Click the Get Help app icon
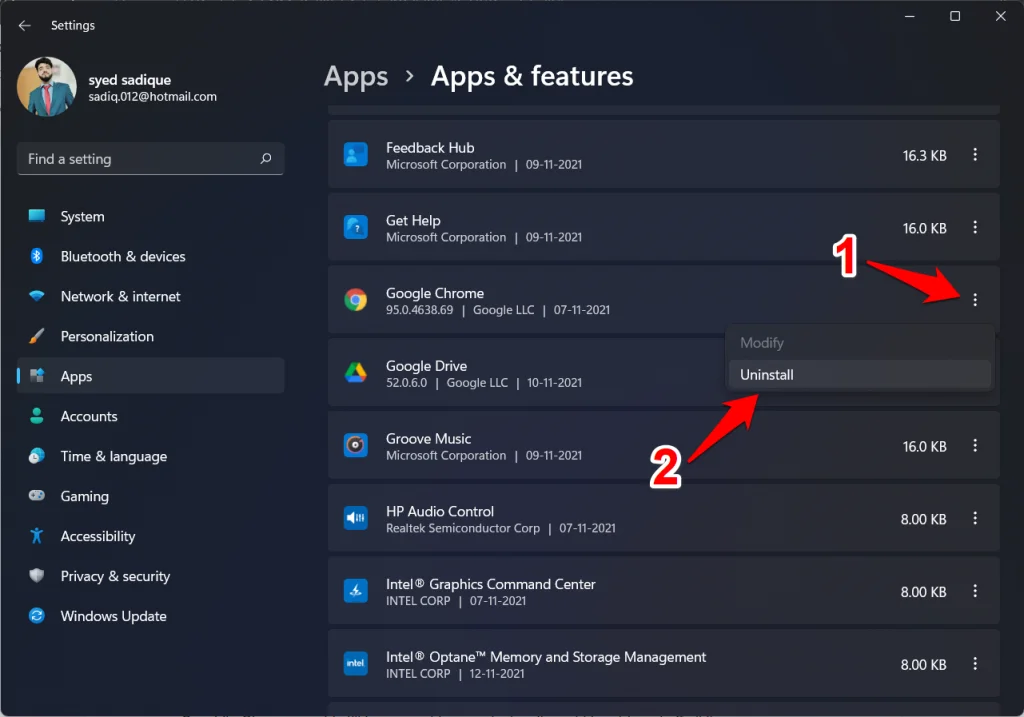Image resolution: width=1024 pixels, height=717 pixels. [x=356, y=227]
